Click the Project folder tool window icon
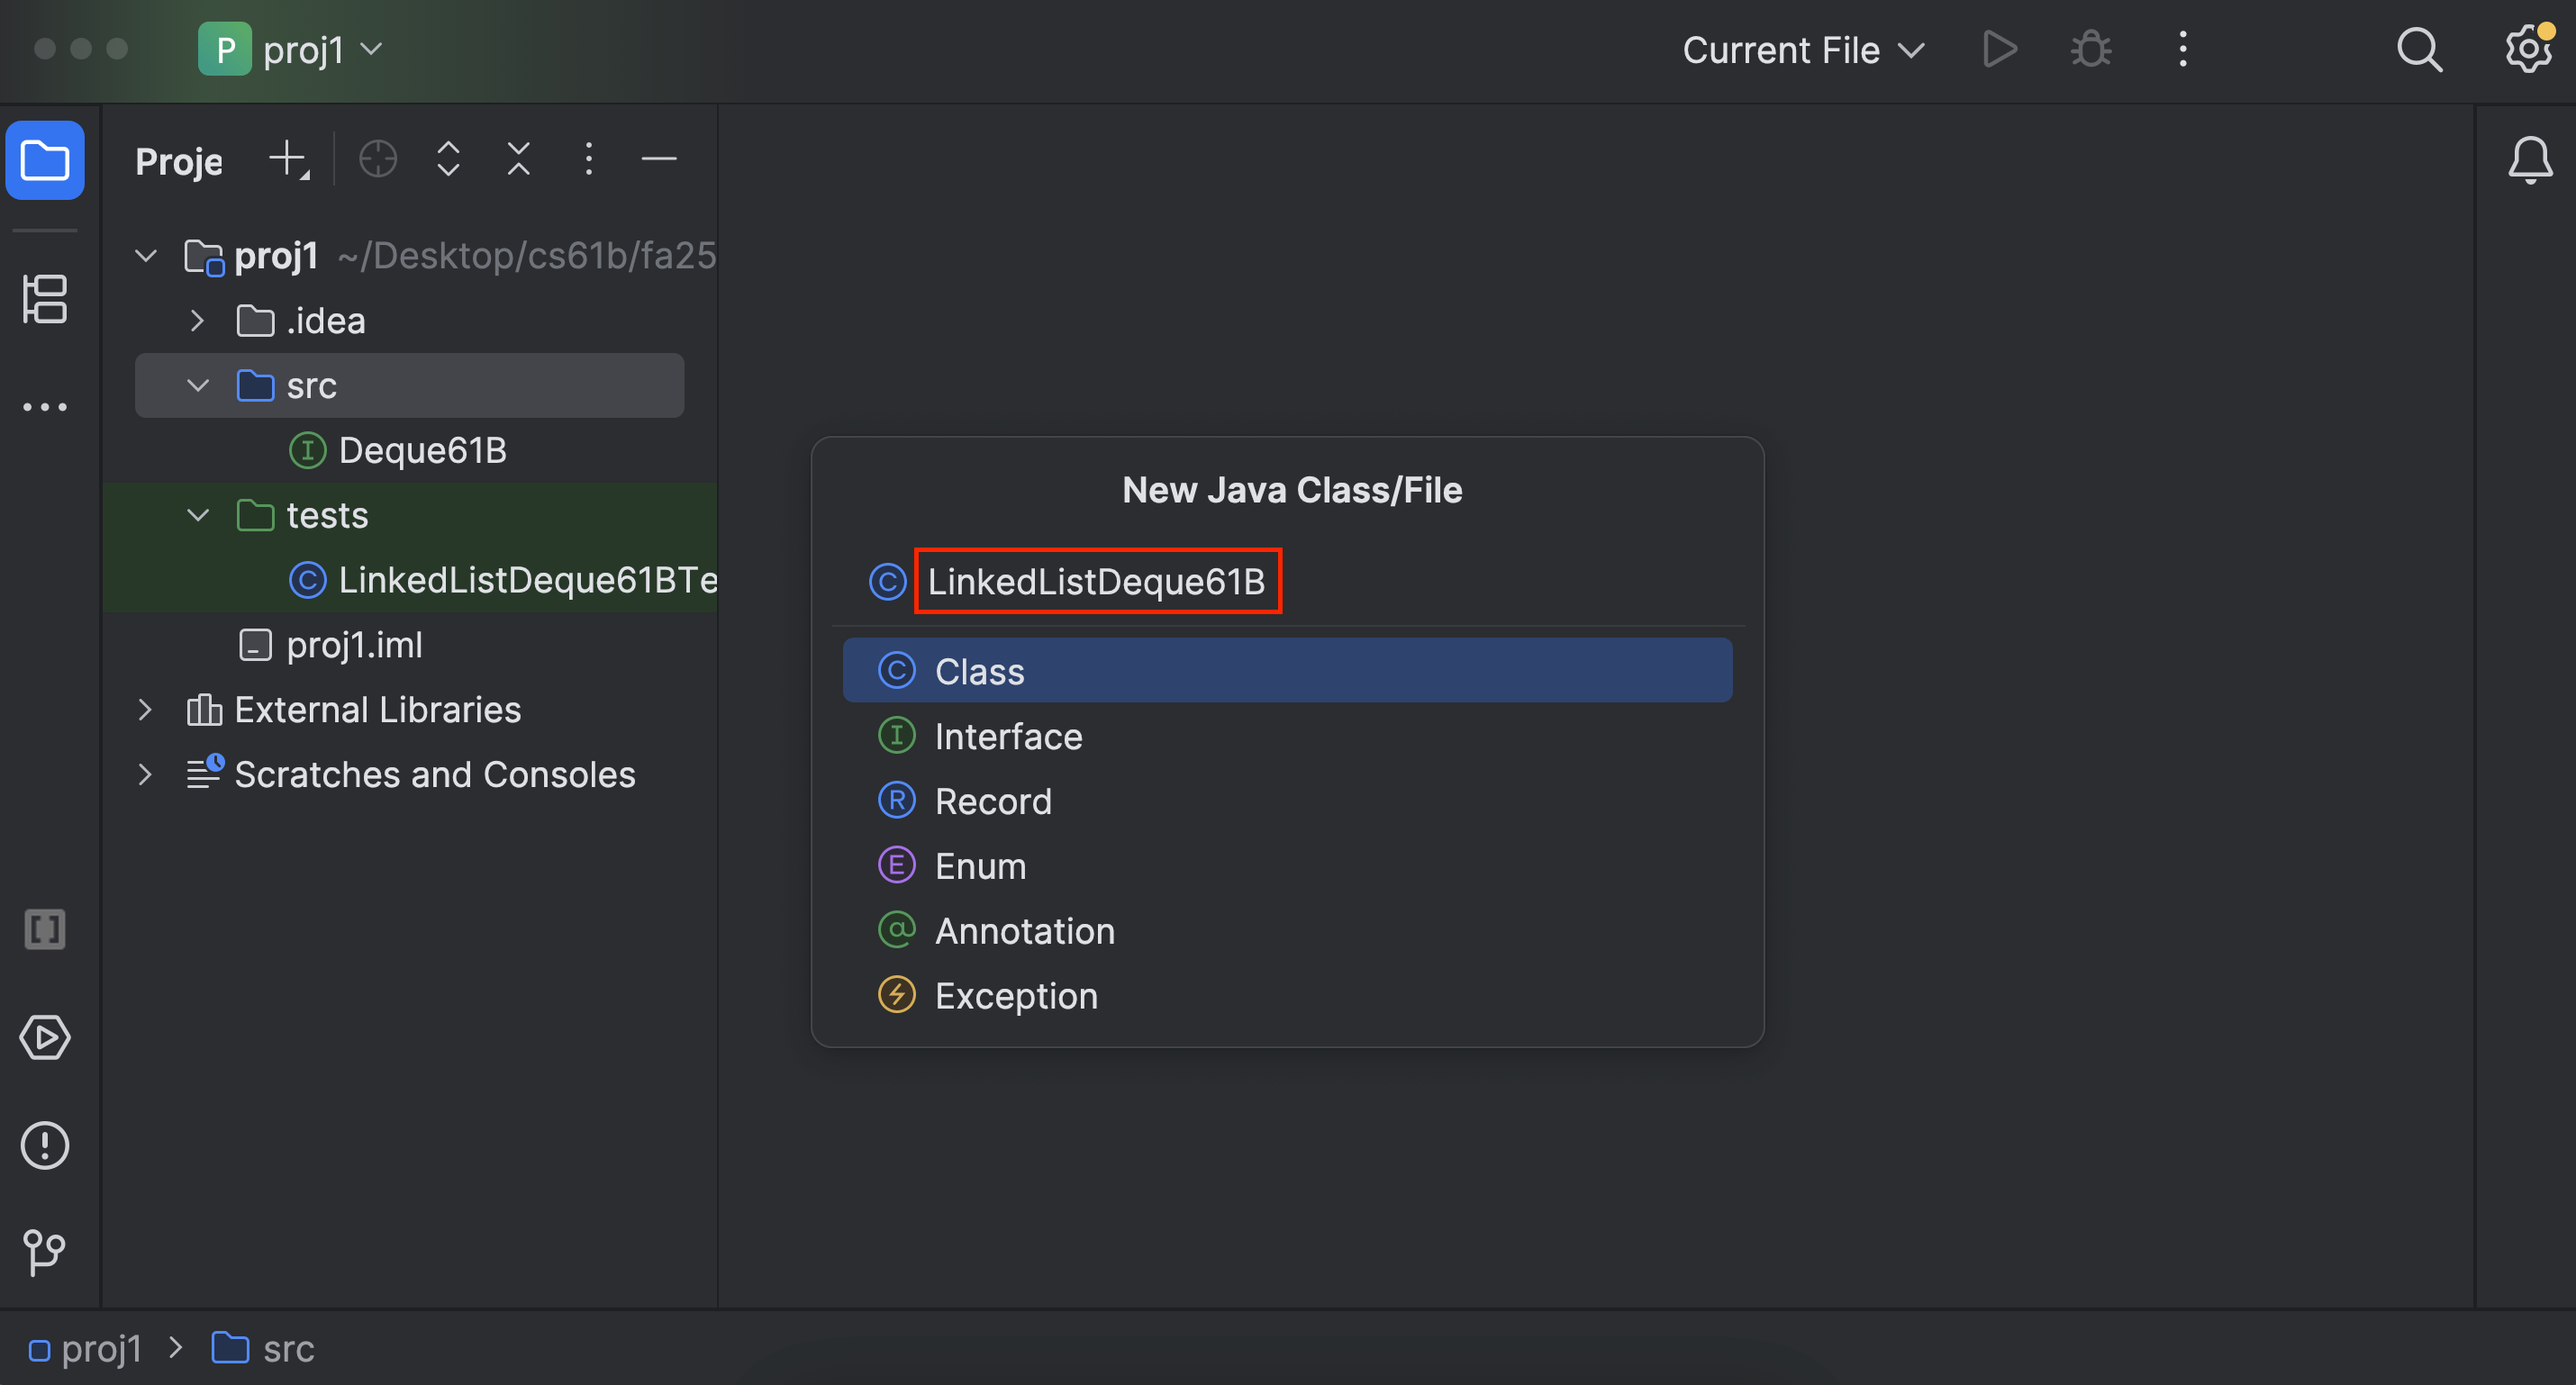The width and height of the screenshot is (2576, 1385). click(45, 161)
